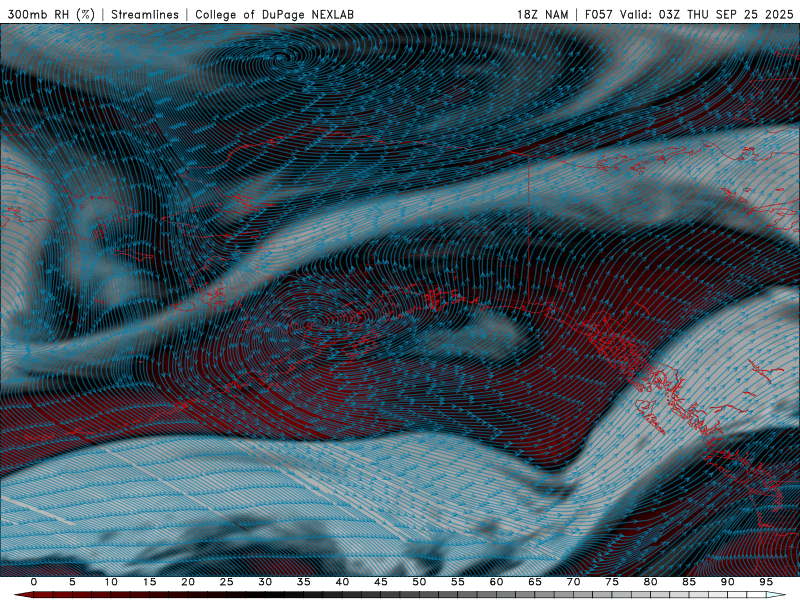Select the "0" tick label on the color scale
The image size is (800, 600).
point(34,582)
